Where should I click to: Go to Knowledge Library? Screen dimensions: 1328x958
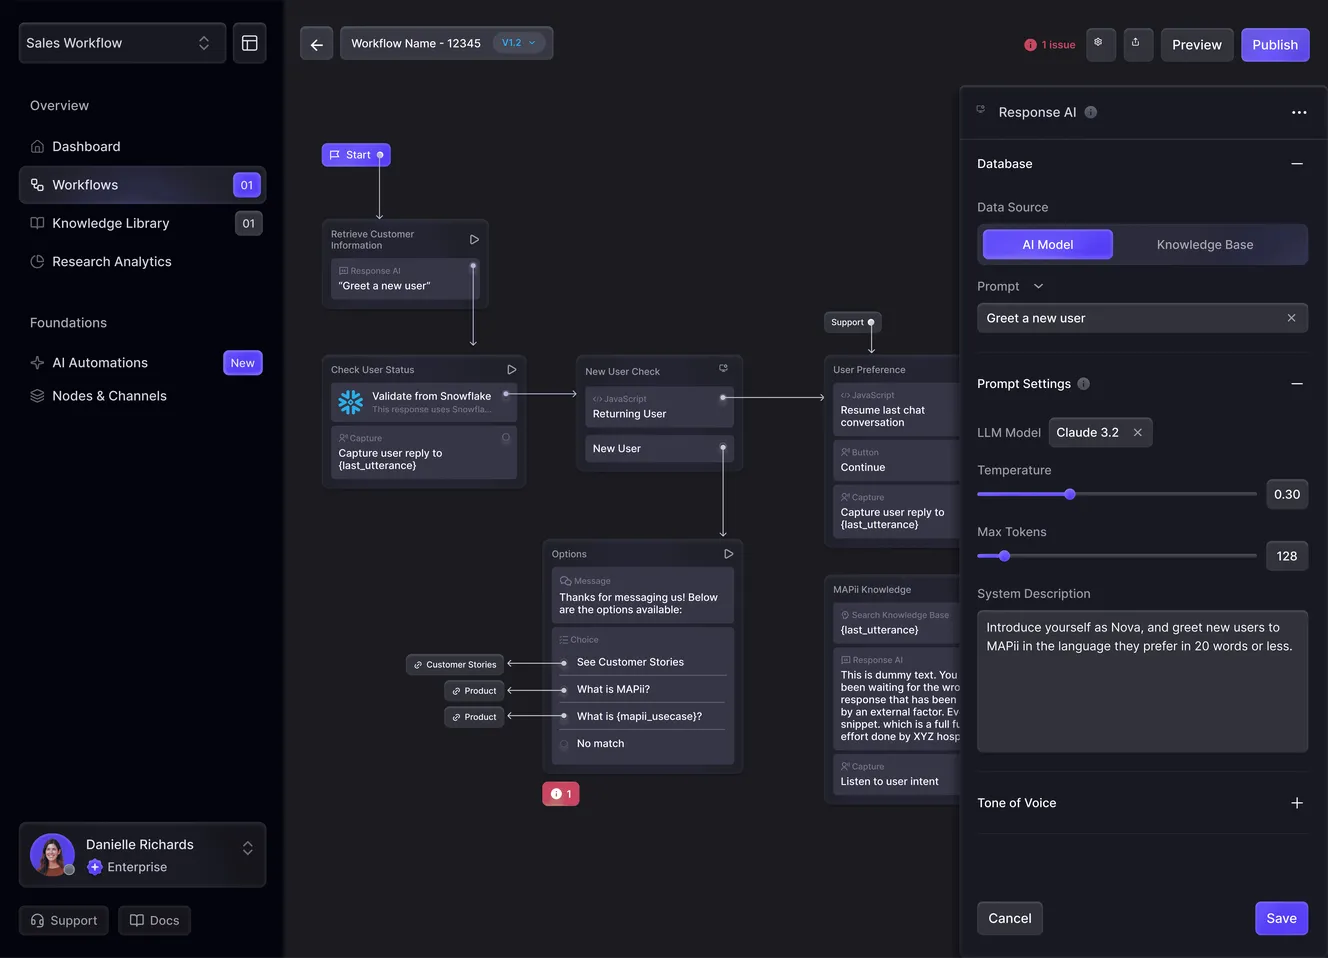pos(143,223)
